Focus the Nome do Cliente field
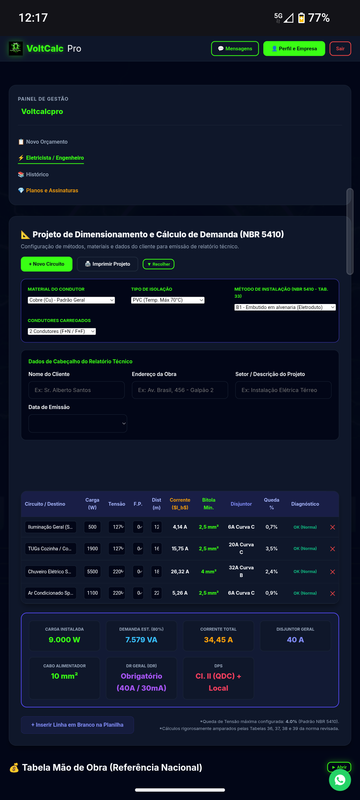 point(76,390)
